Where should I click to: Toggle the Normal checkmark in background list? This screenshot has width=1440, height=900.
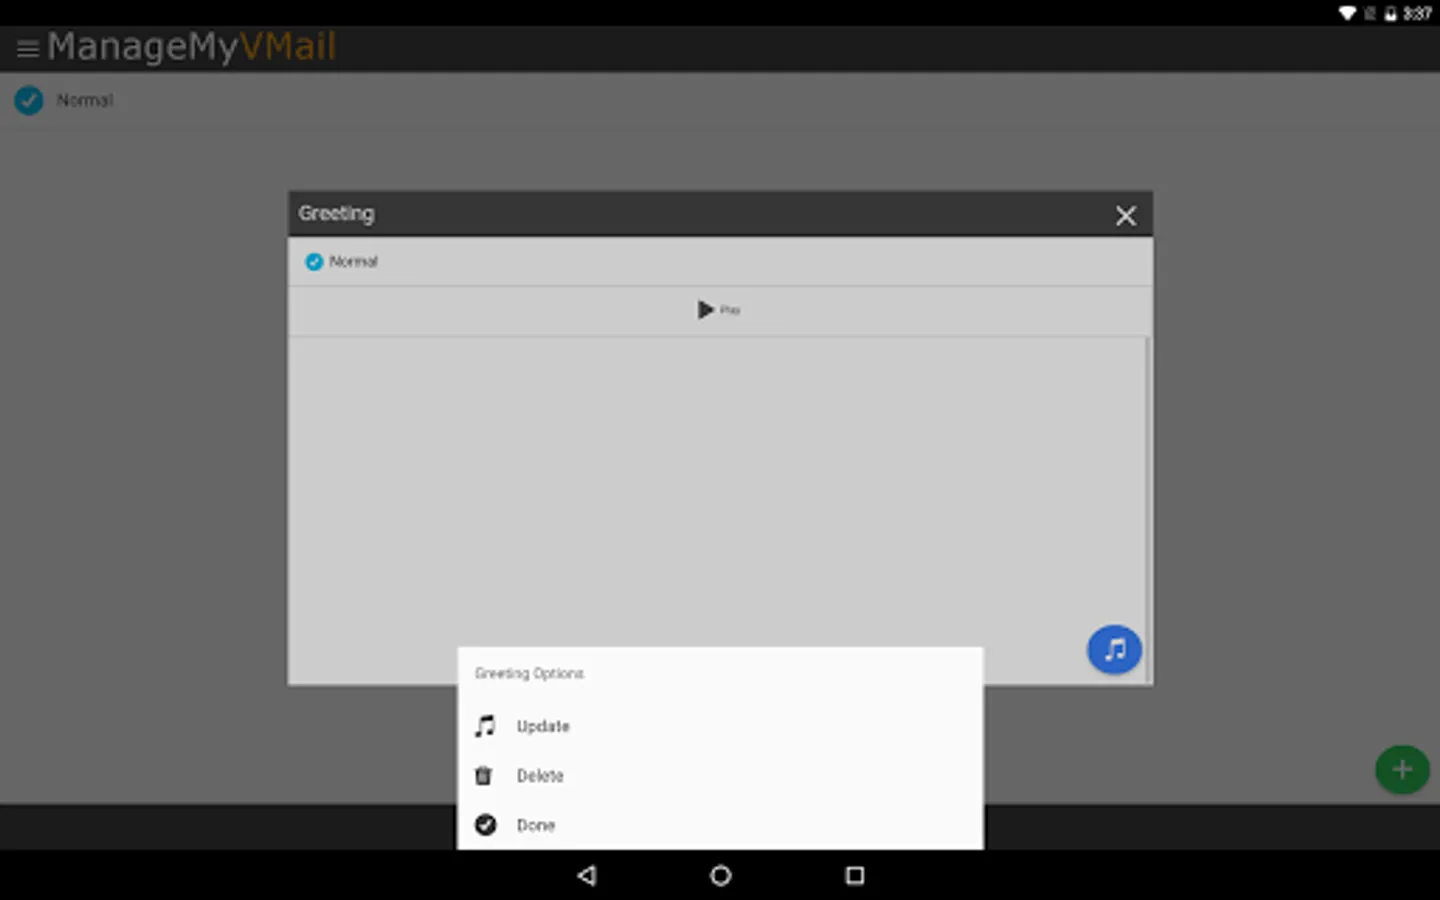pos(29,100)
